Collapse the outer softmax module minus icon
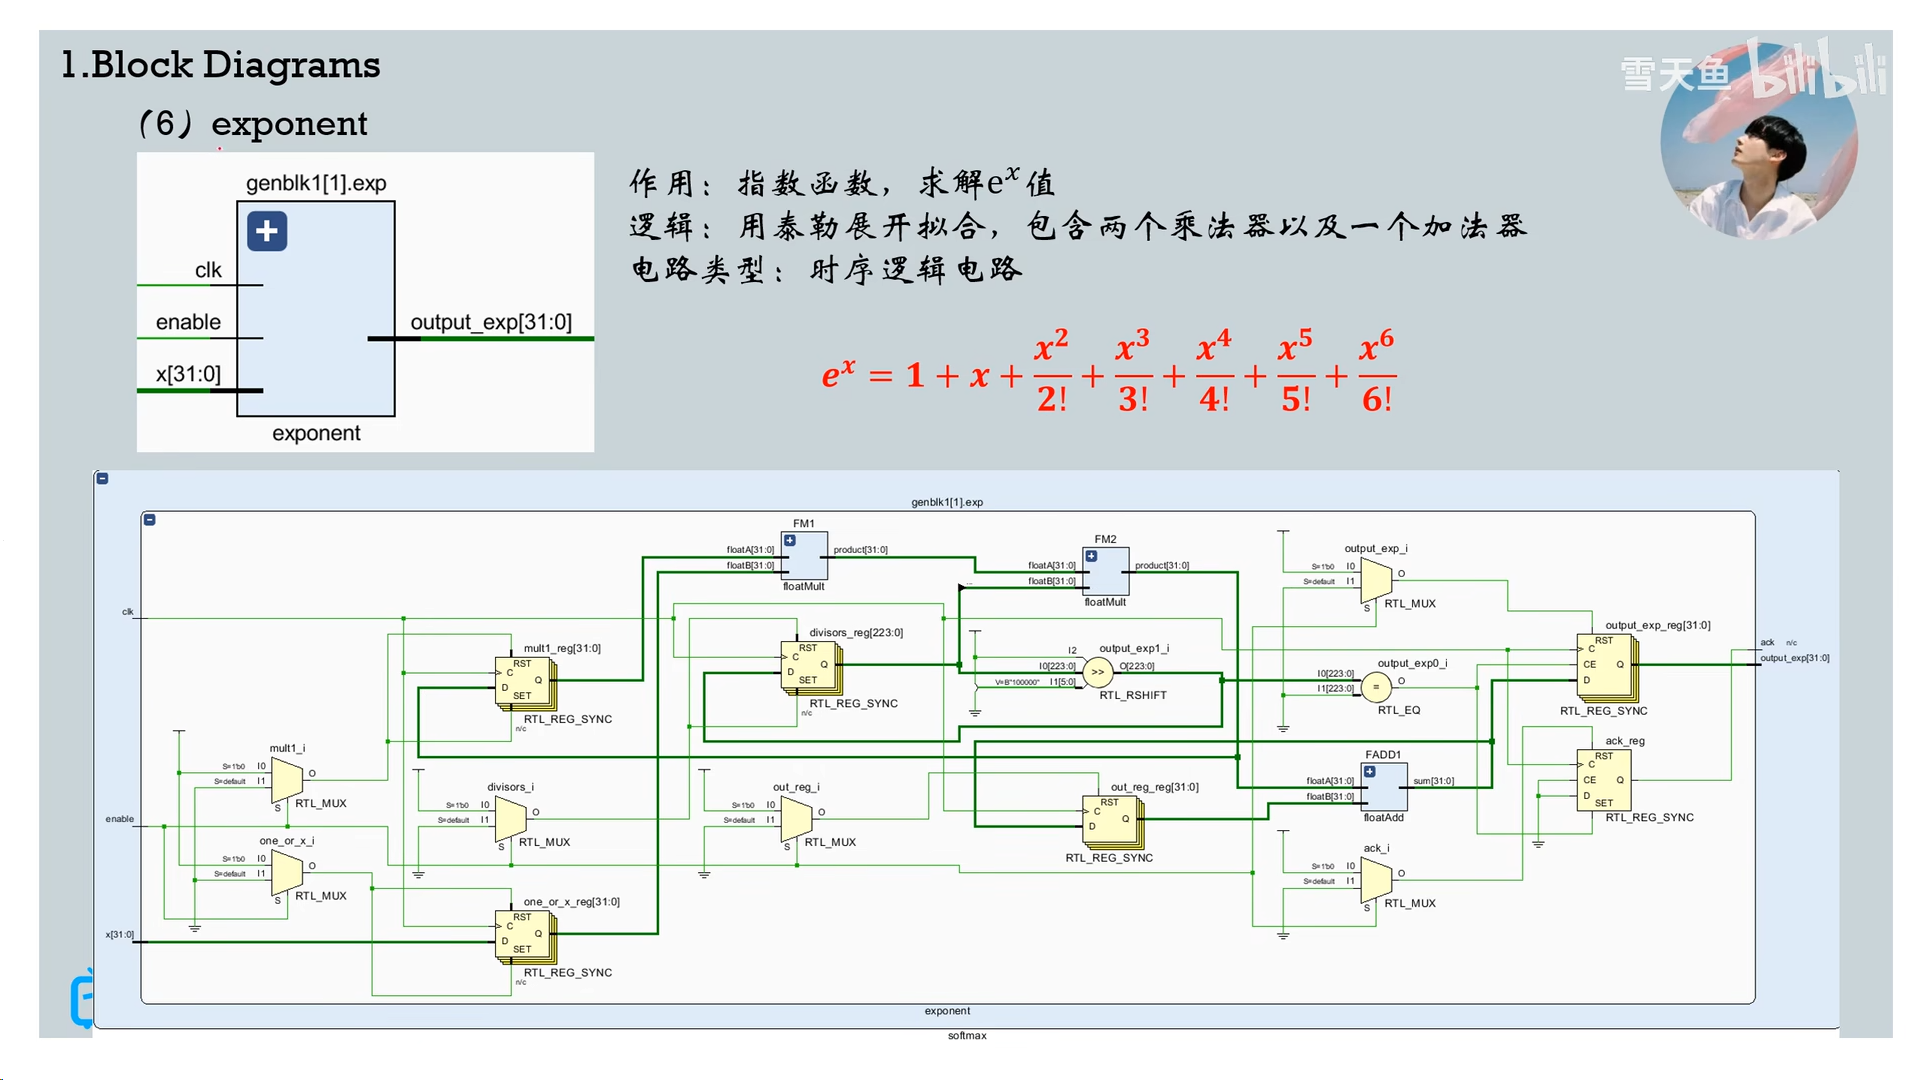 102,479
